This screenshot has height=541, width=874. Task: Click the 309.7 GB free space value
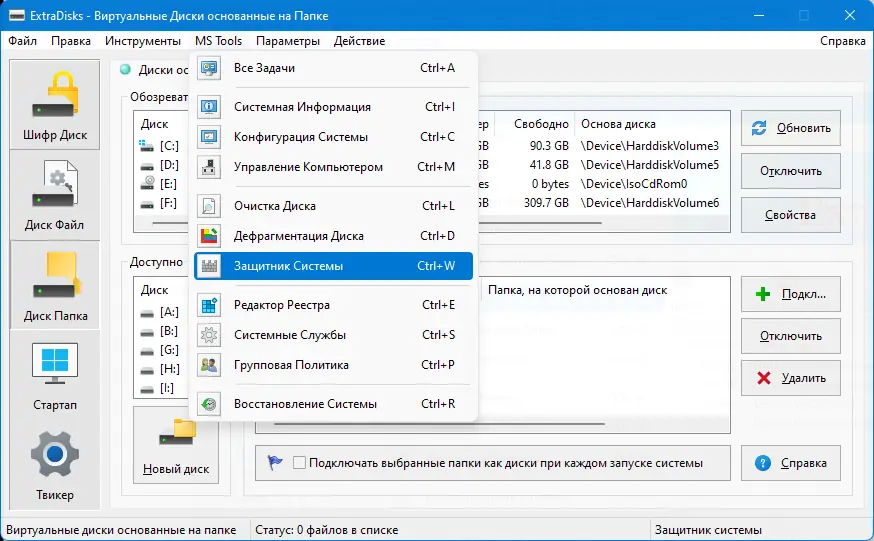point(546,203)
